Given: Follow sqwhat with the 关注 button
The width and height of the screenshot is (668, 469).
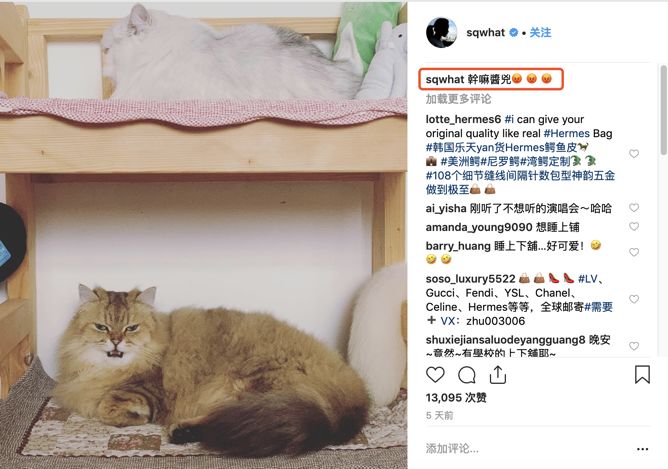Looking at the screenshot, I should [540, 32].
